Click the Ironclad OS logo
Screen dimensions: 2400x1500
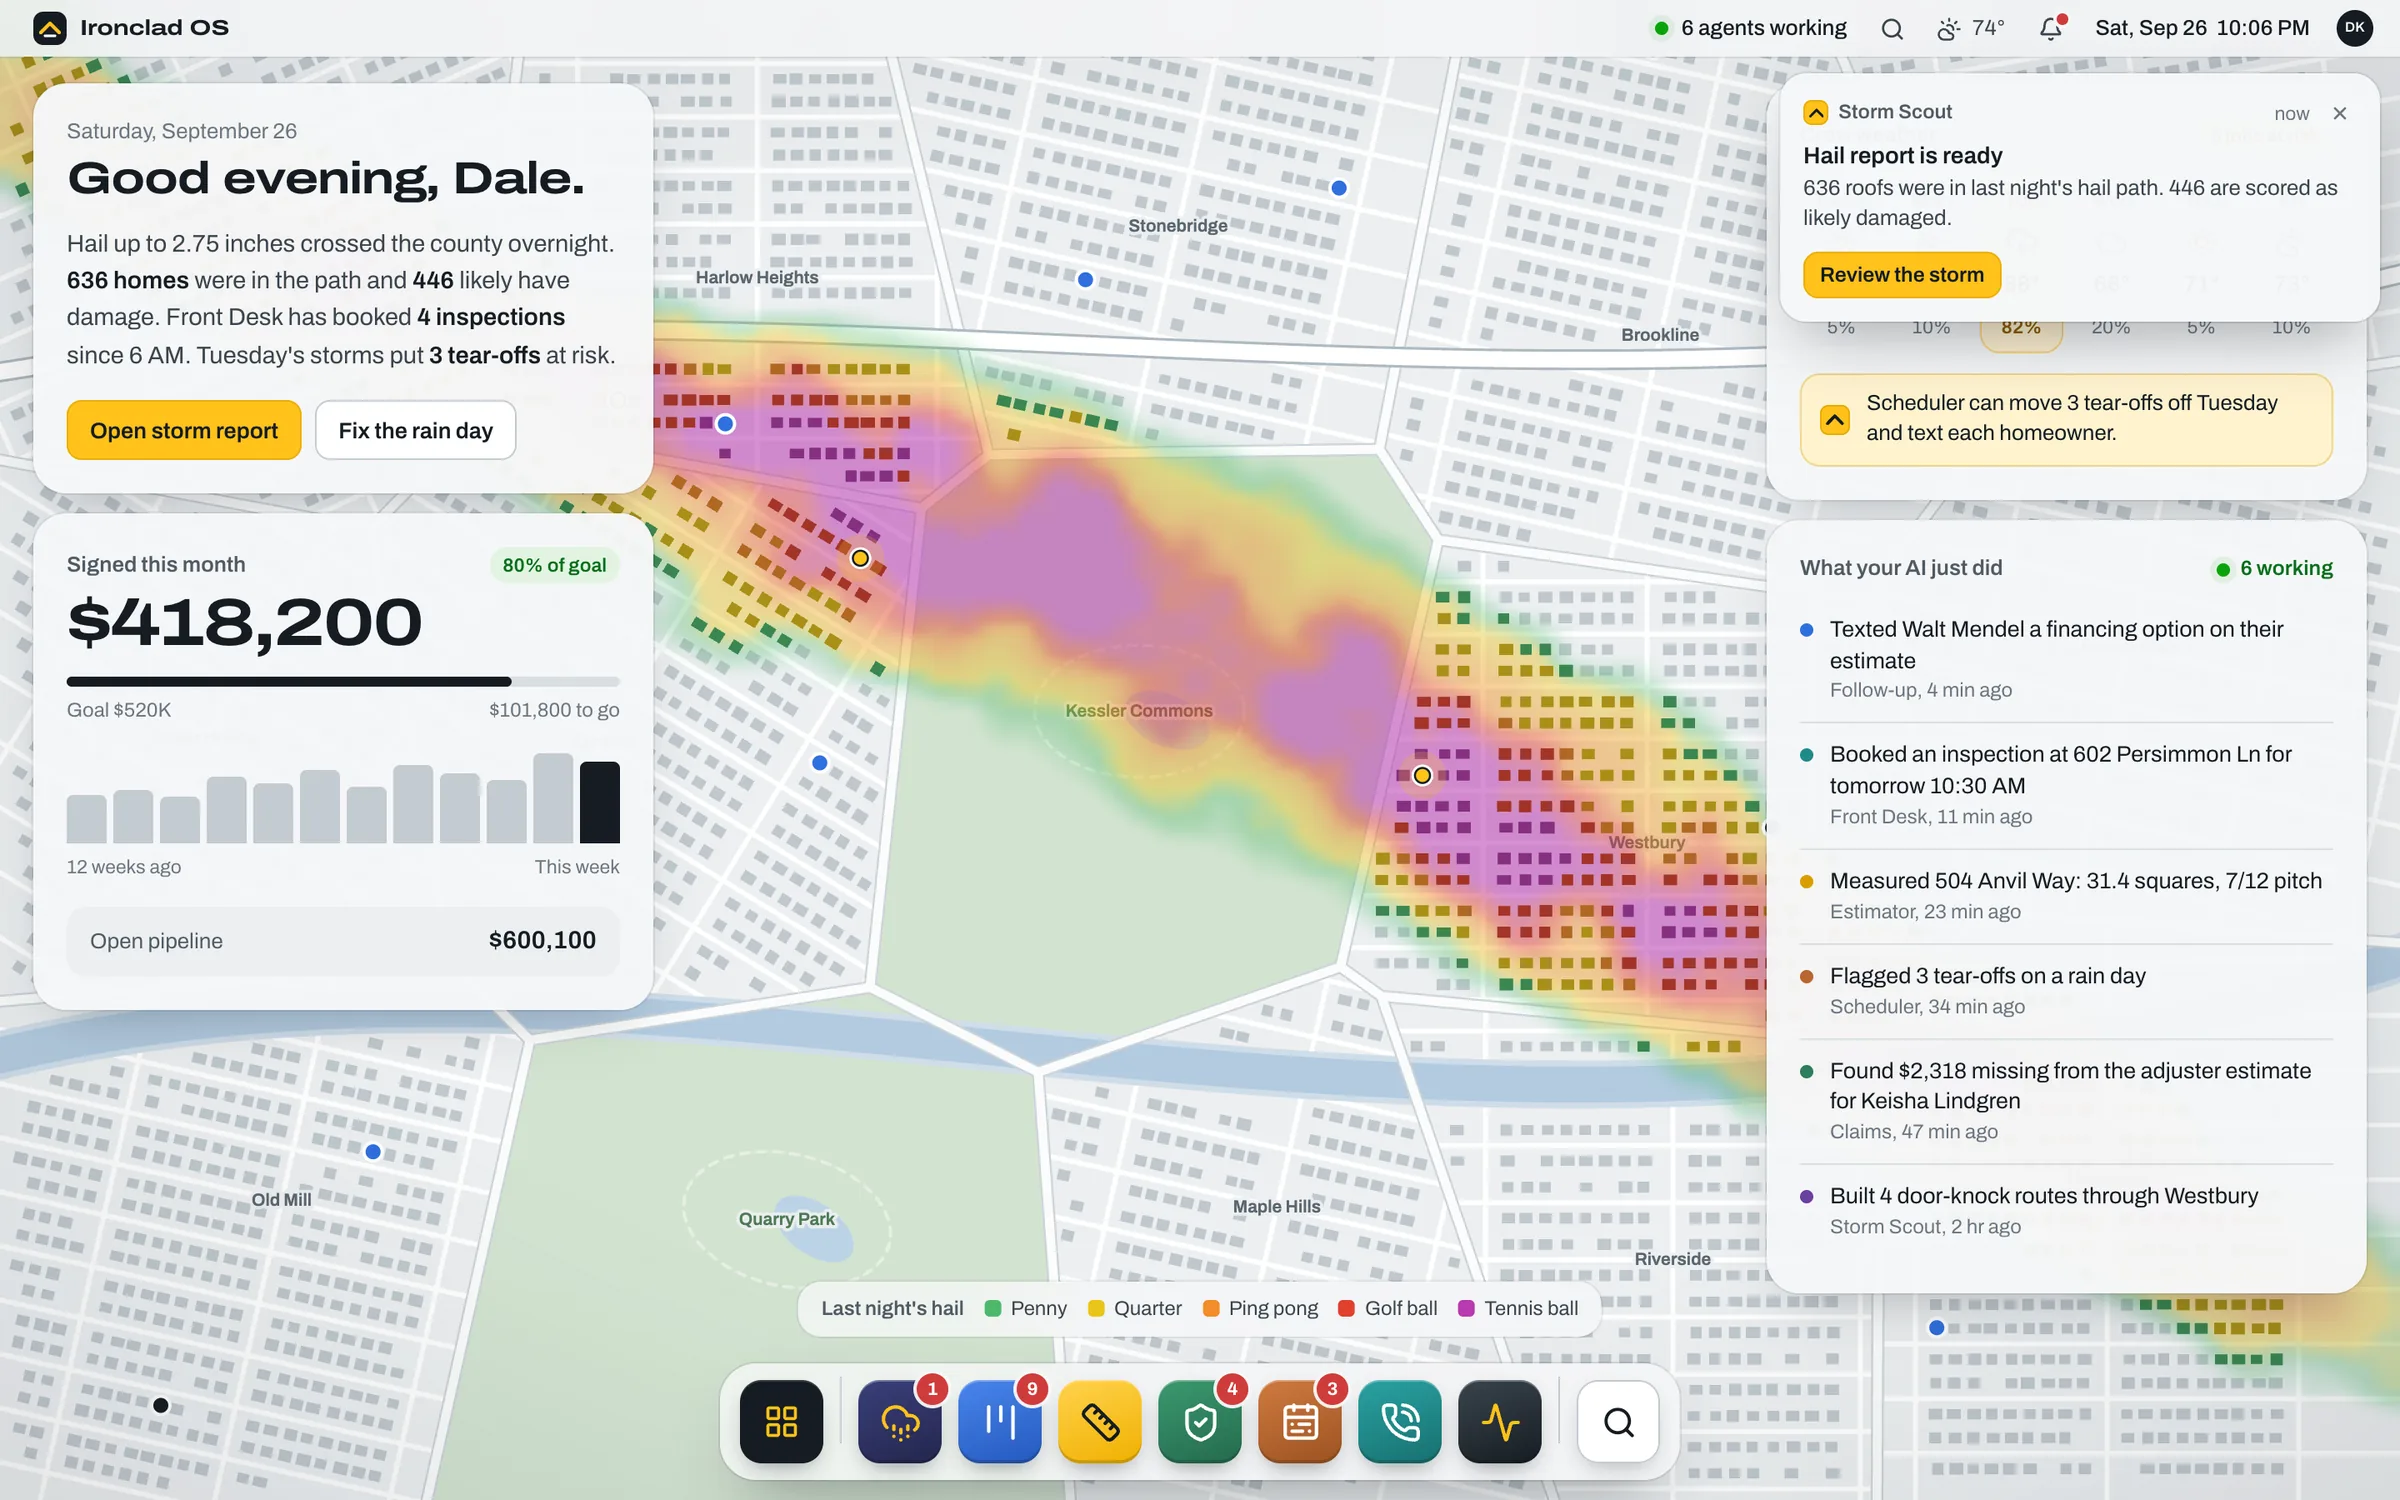[49, 28]
